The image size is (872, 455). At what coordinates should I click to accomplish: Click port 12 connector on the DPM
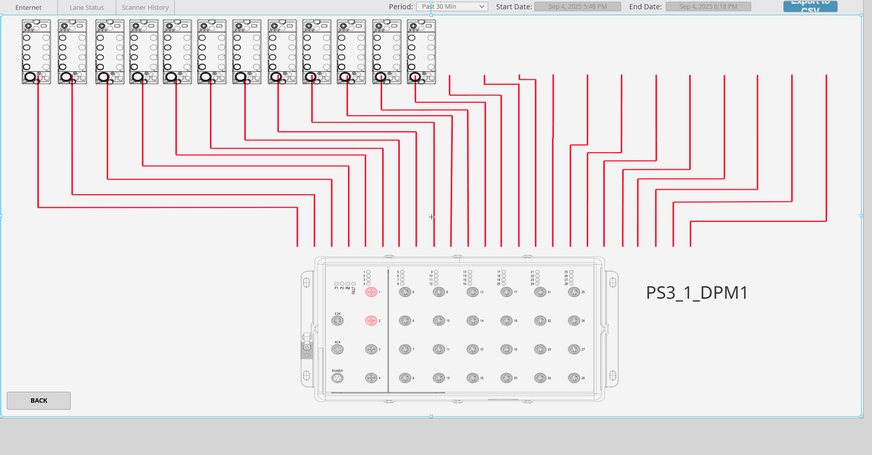(x=438, y=378)
